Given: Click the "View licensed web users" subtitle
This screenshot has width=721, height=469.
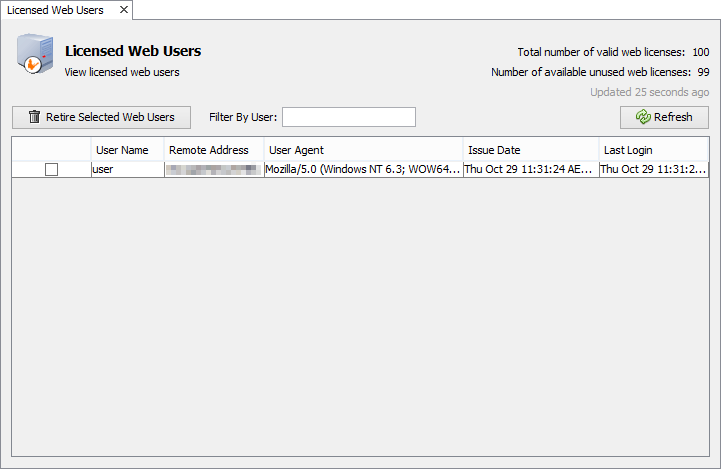Looking at the screenshot, I should pos(122,72).
